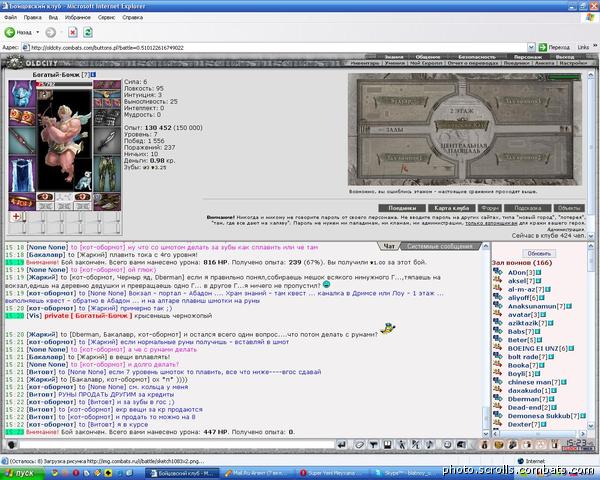The height and width of the screenshot is (480, 600).
Task: Open the Файл menu
Action: [x=9, y=17]
